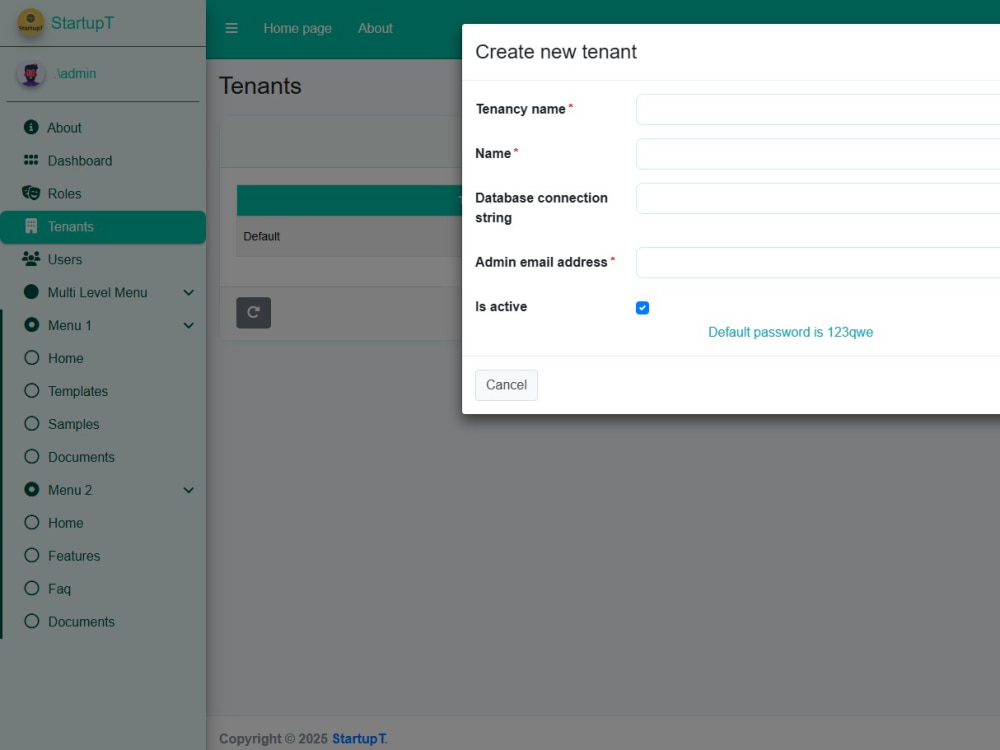Click the Menu 1 dot-circle icon
The image size is (1000, 750).
(31, 325)
